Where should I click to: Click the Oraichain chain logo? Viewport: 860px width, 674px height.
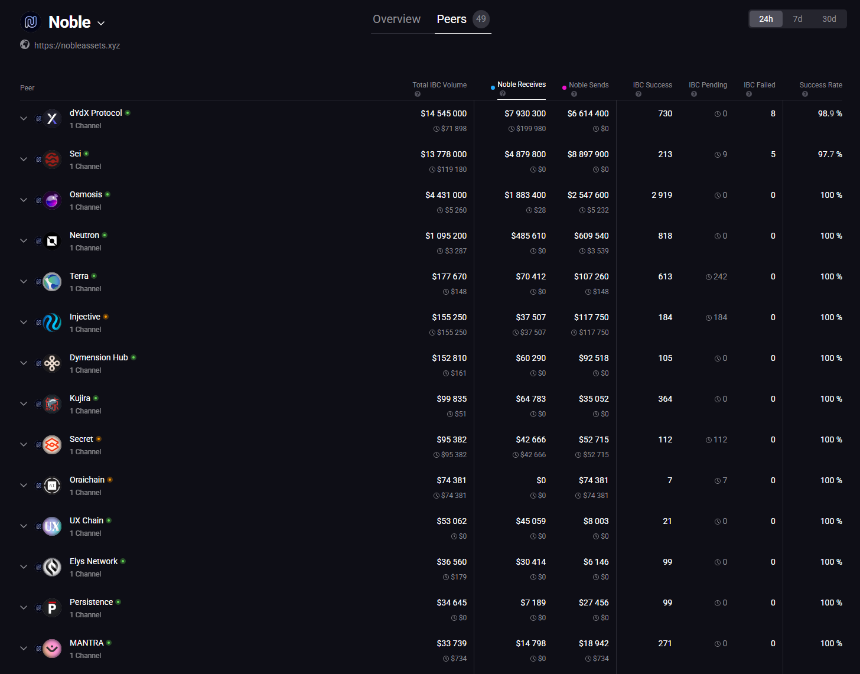(52, 485)
